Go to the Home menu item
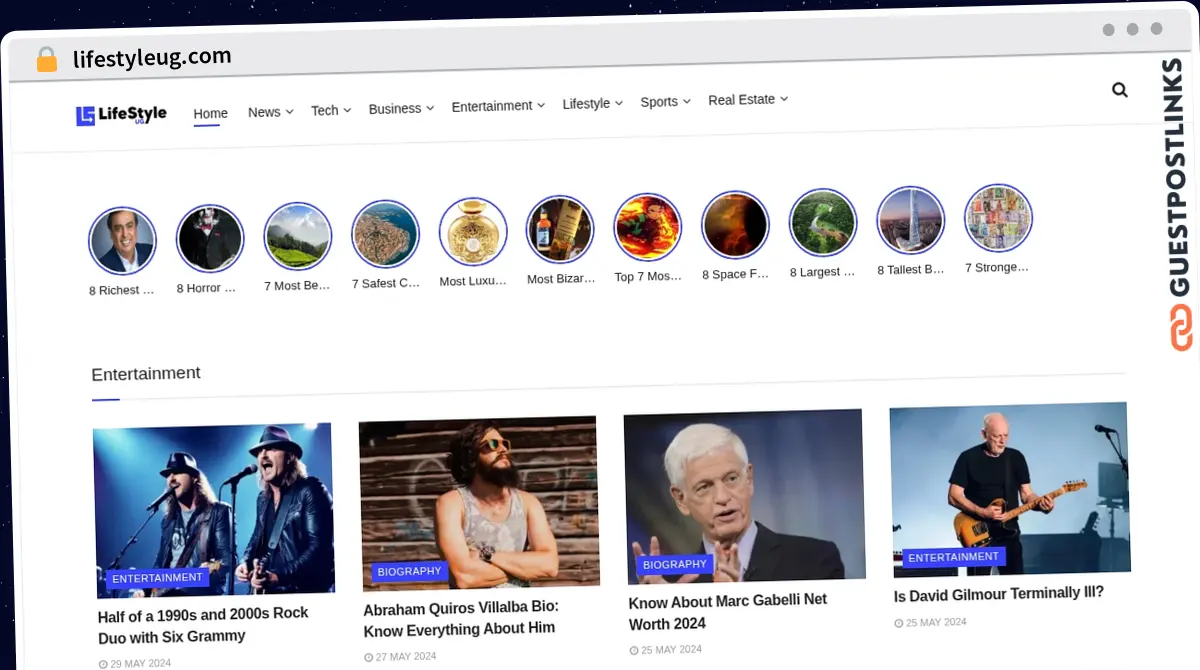Viewport: 1200px width, 670px height. click(210, 114)
